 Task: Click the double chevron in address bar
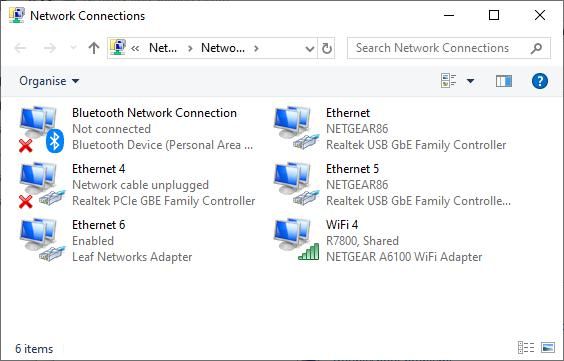(x=135, y=48)
